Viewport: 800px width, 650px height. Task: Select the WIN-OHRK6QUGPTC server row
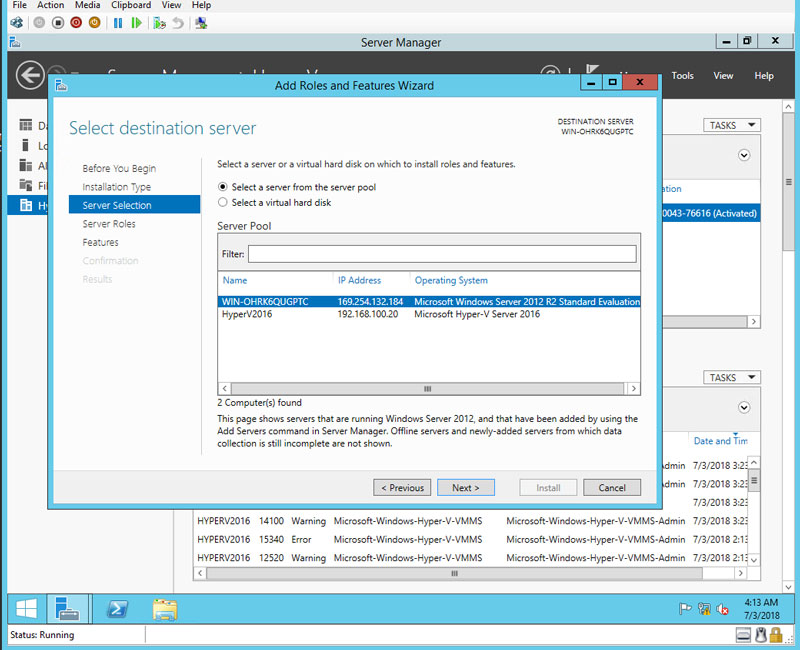429,302
